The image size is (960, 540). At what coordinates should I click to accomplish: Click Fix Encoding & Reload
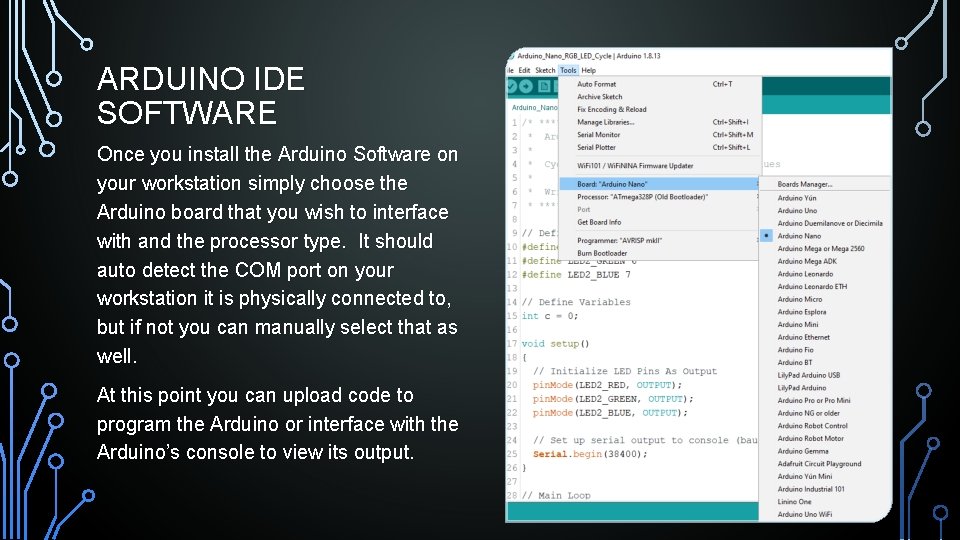[x=660, y=110]
